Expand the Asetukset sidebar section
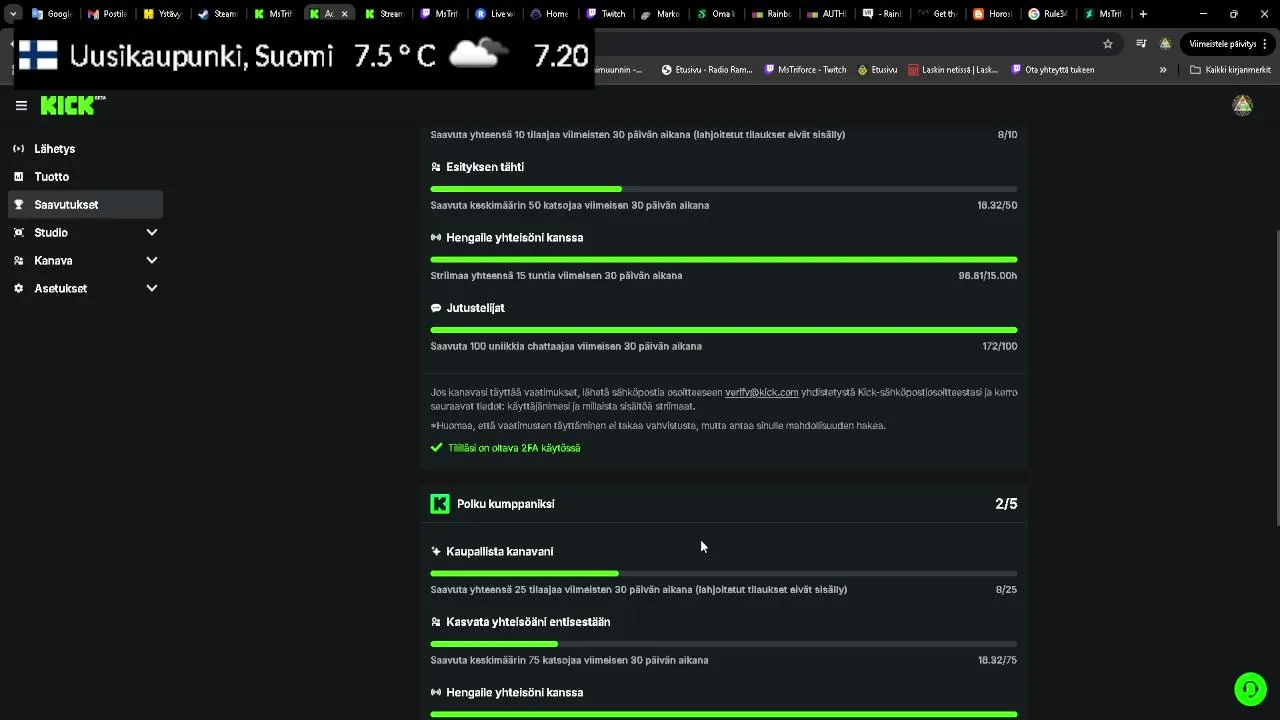This screenshot has width=1280, height=720. click(x=152, y=289)
